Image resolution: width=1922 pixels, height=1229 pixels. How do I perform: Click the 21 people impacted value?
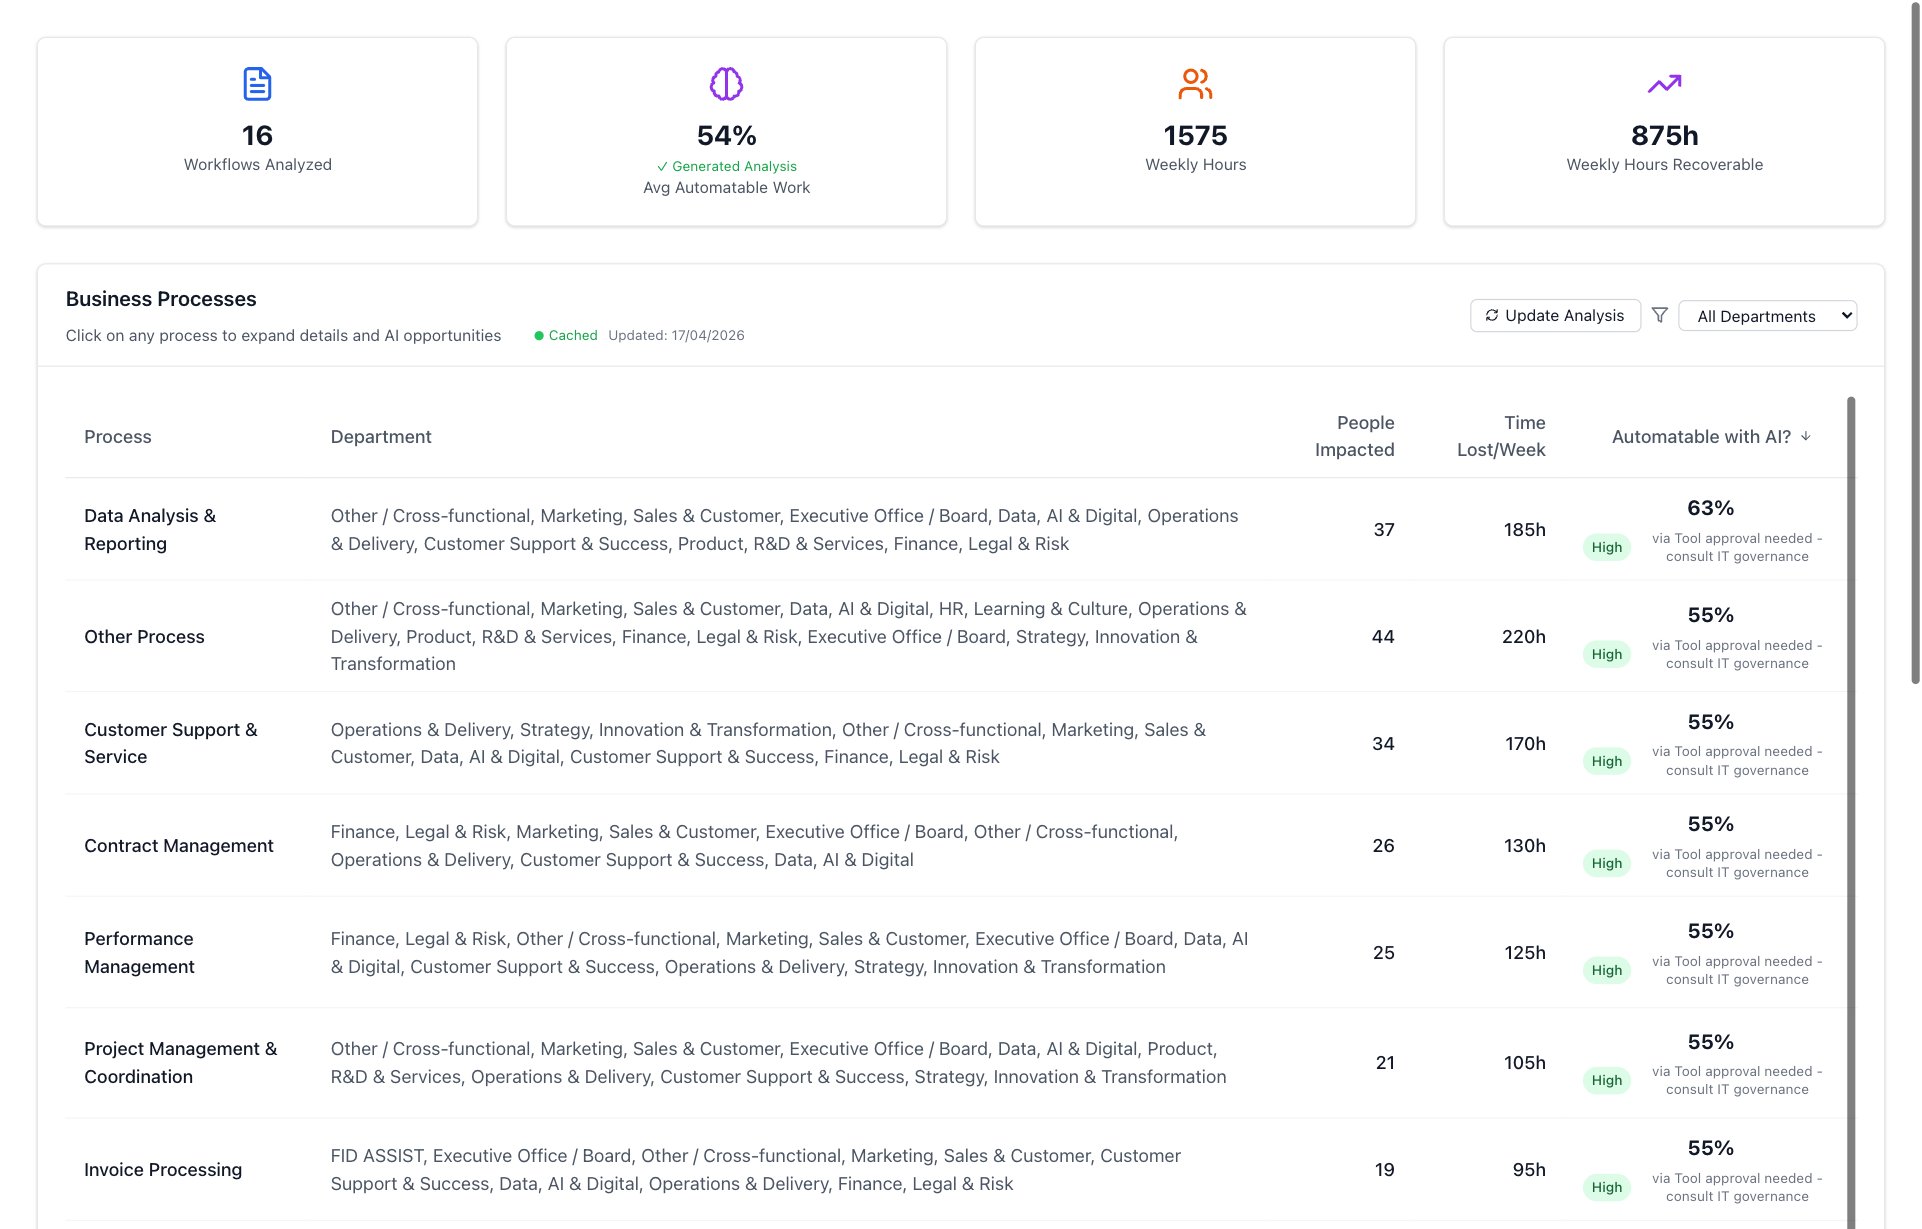point(1385,1063)
